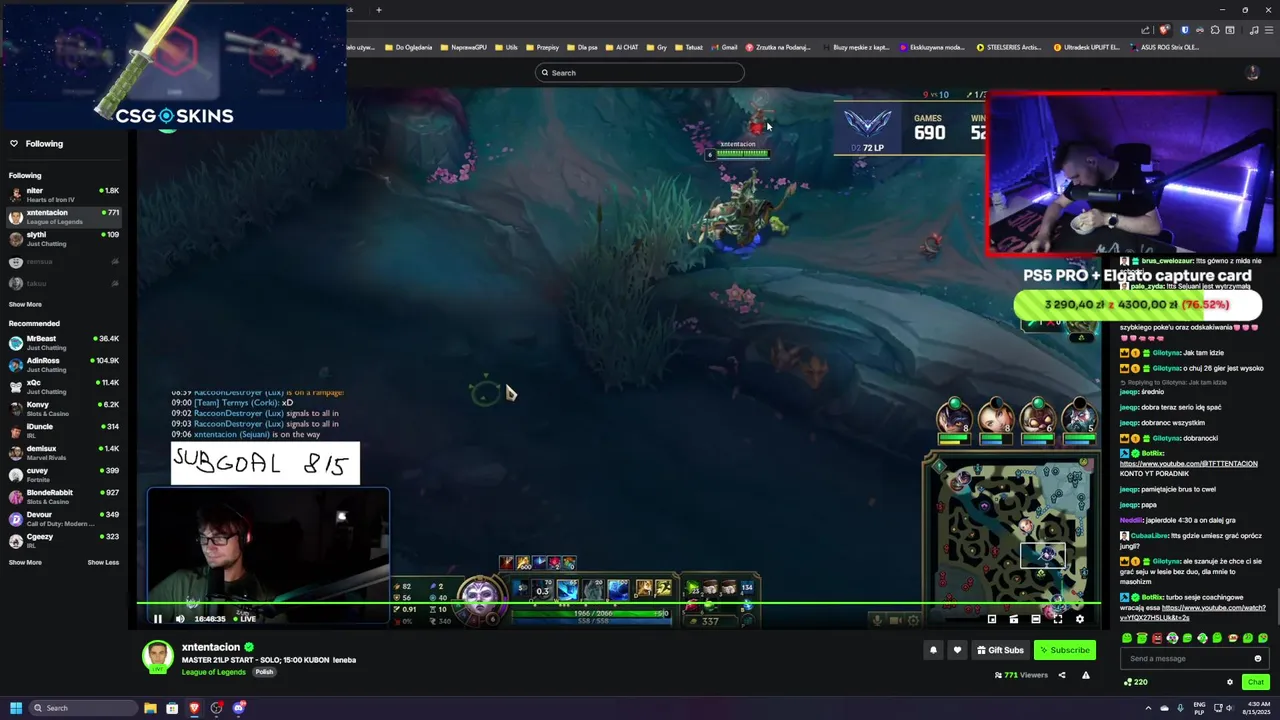1280x720 pixels.
Task: Open Gmail bookmark in bookmarks bar
Action: tap(724, 47)
